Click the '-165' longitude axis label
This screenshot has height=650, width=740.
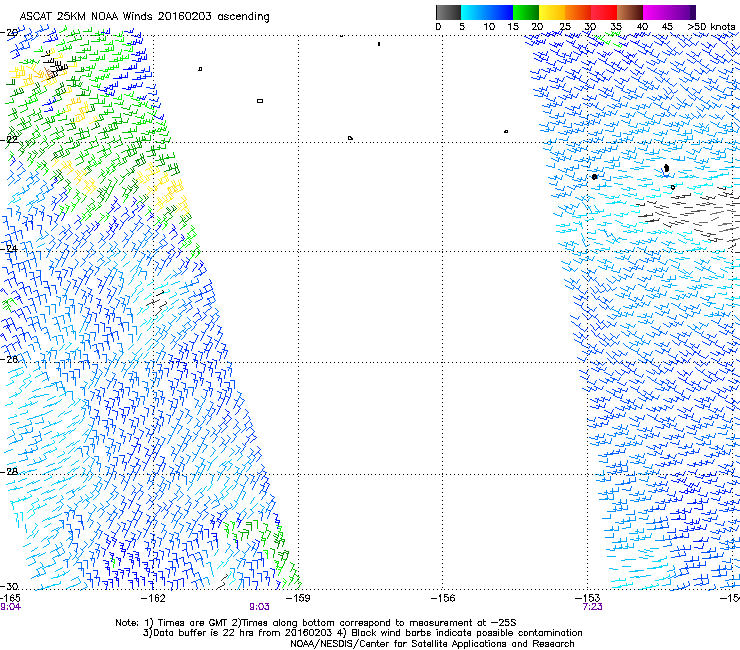(10, 598)
